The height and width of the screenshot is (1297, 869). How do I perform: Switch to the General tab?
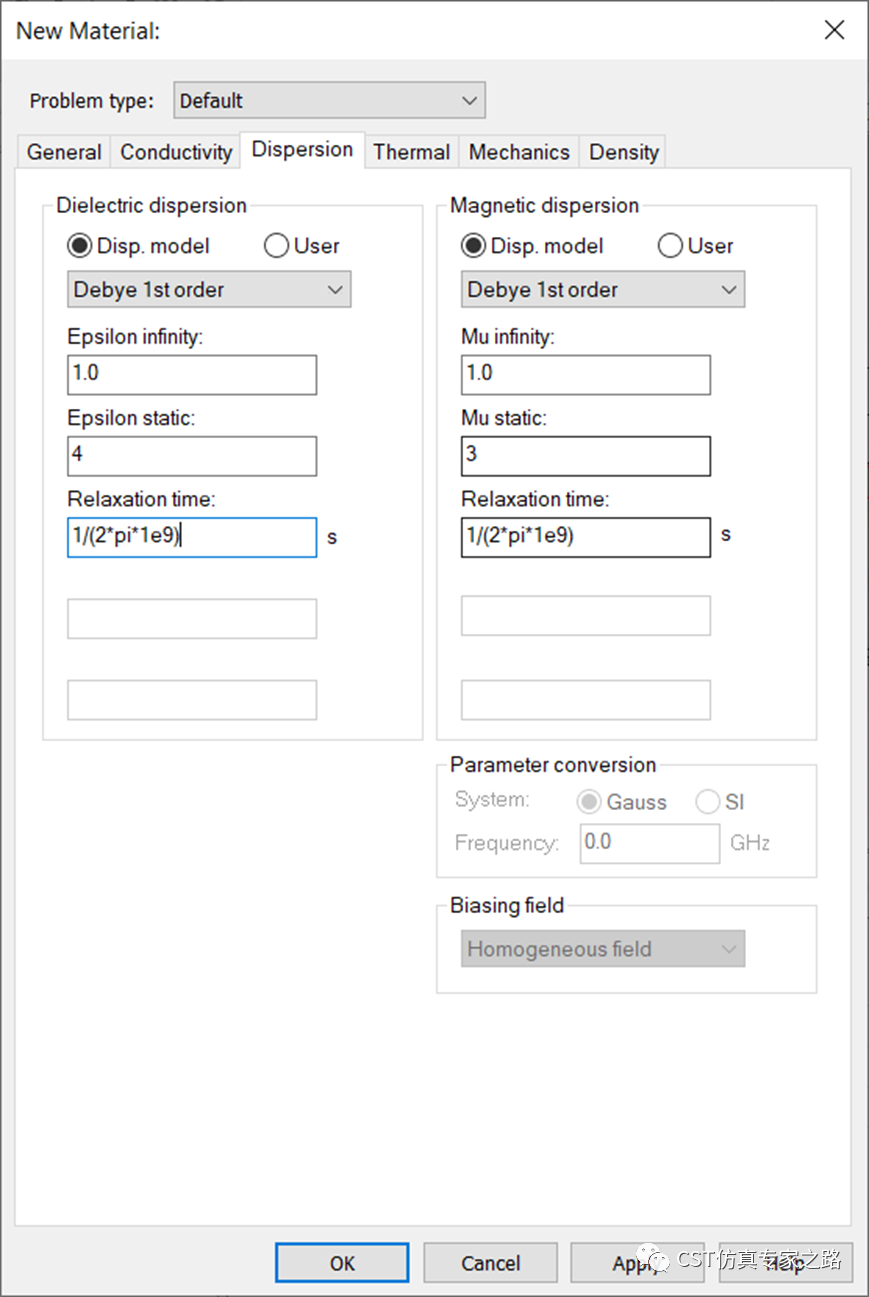(x=64, y=152)
